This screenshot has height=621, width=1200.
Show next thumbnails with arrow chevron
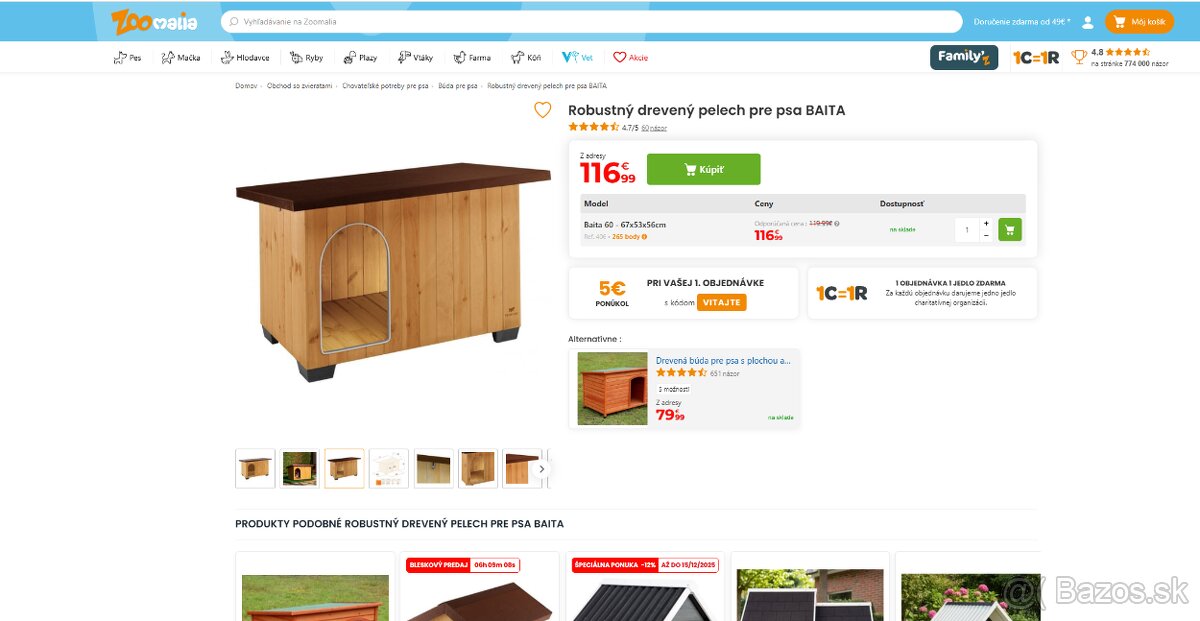pyautogui.click(x=542, y=468)
